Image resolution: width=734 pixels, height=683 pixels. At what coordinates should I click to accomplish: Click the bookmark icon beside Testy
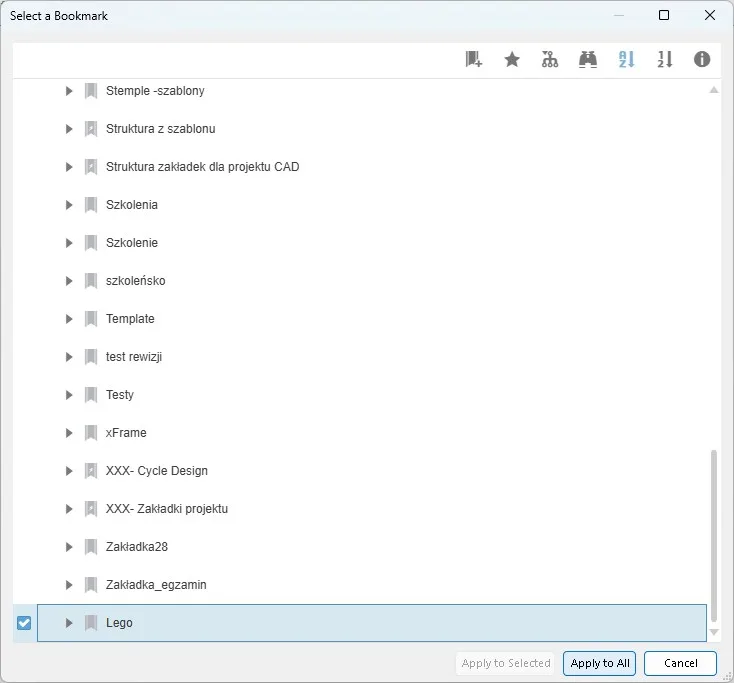coord(91,395)
